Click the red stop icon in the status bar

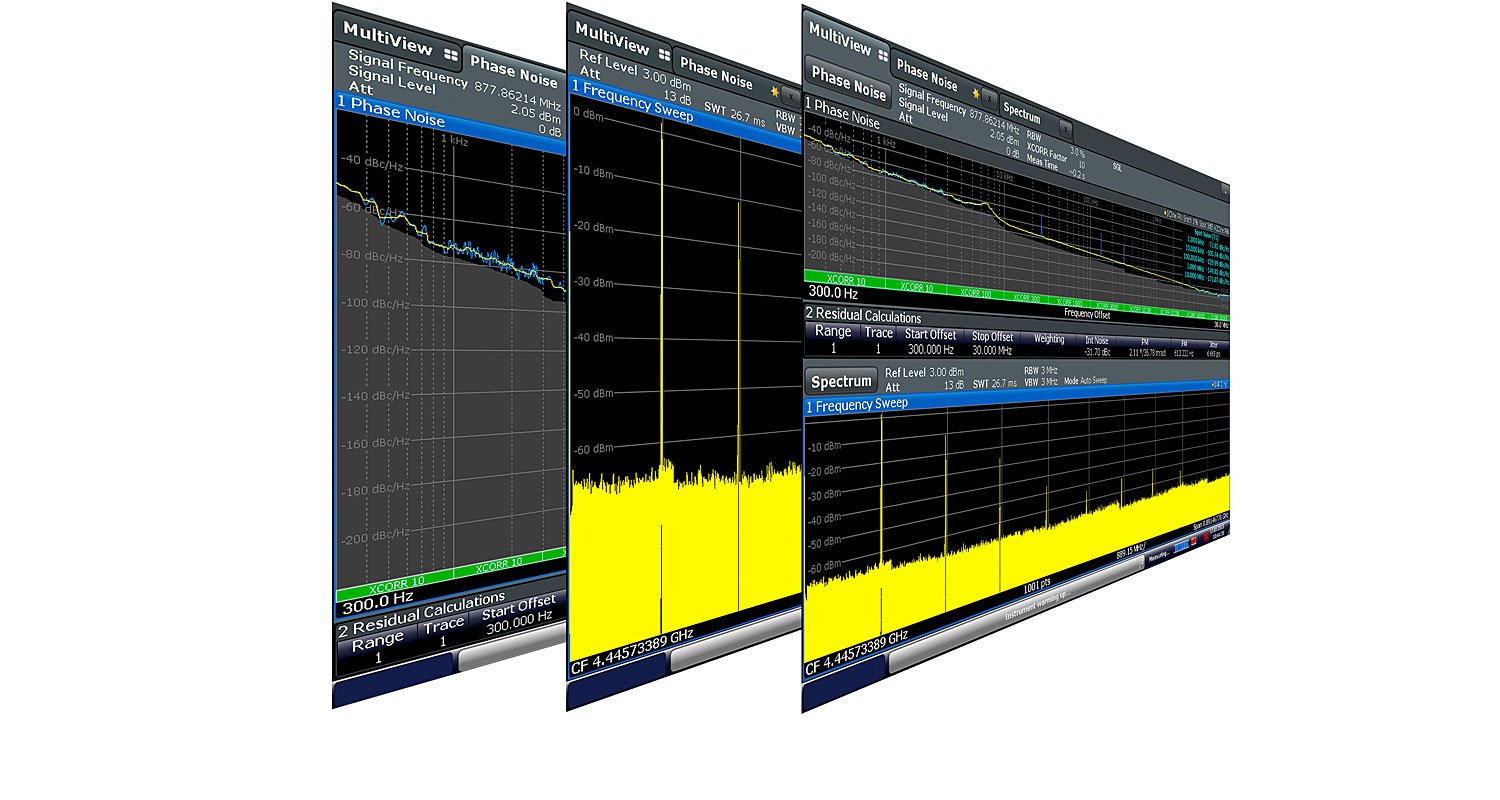(x=1194, y=542)
